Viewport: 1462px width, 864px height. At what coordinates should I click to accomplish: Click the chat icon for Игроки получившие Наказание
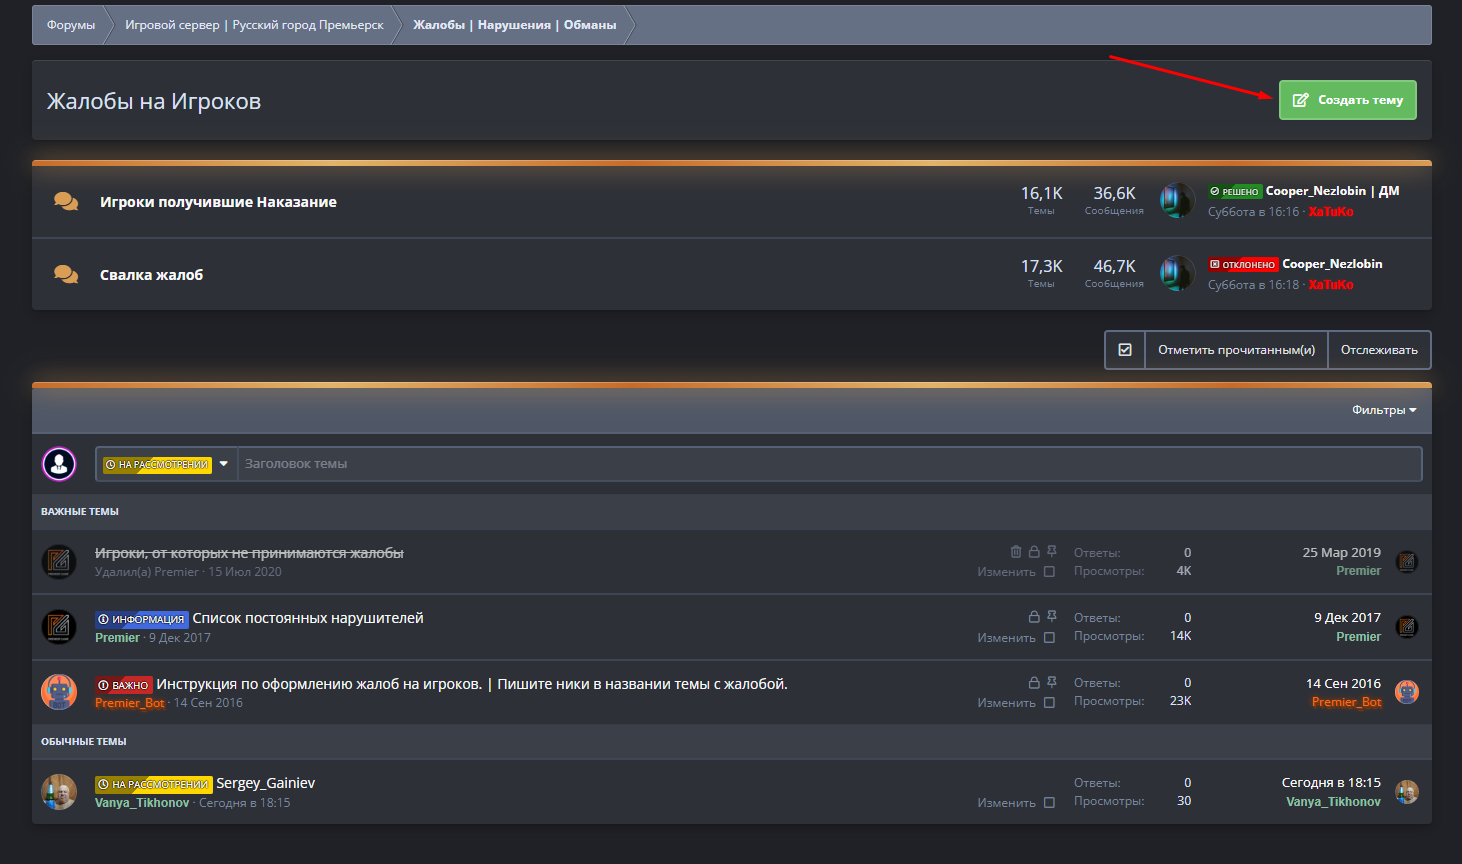[66, 201]
